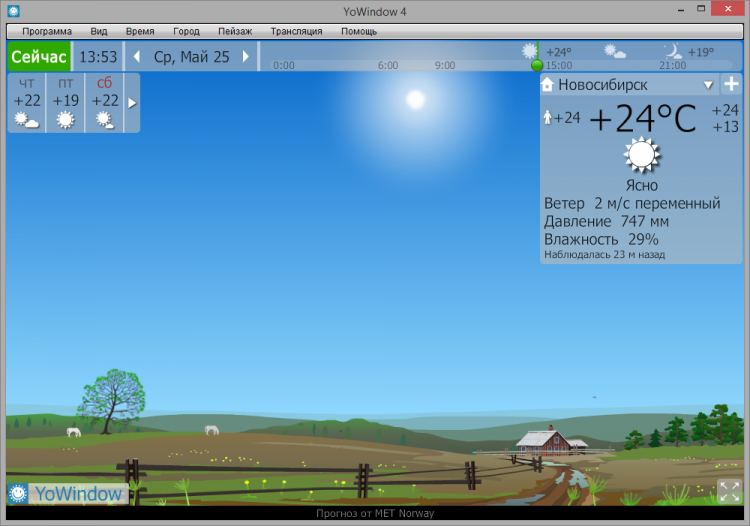Click Saturday's sun-and-cloud icon
The image size is (750, 526).
coord(105,120)
